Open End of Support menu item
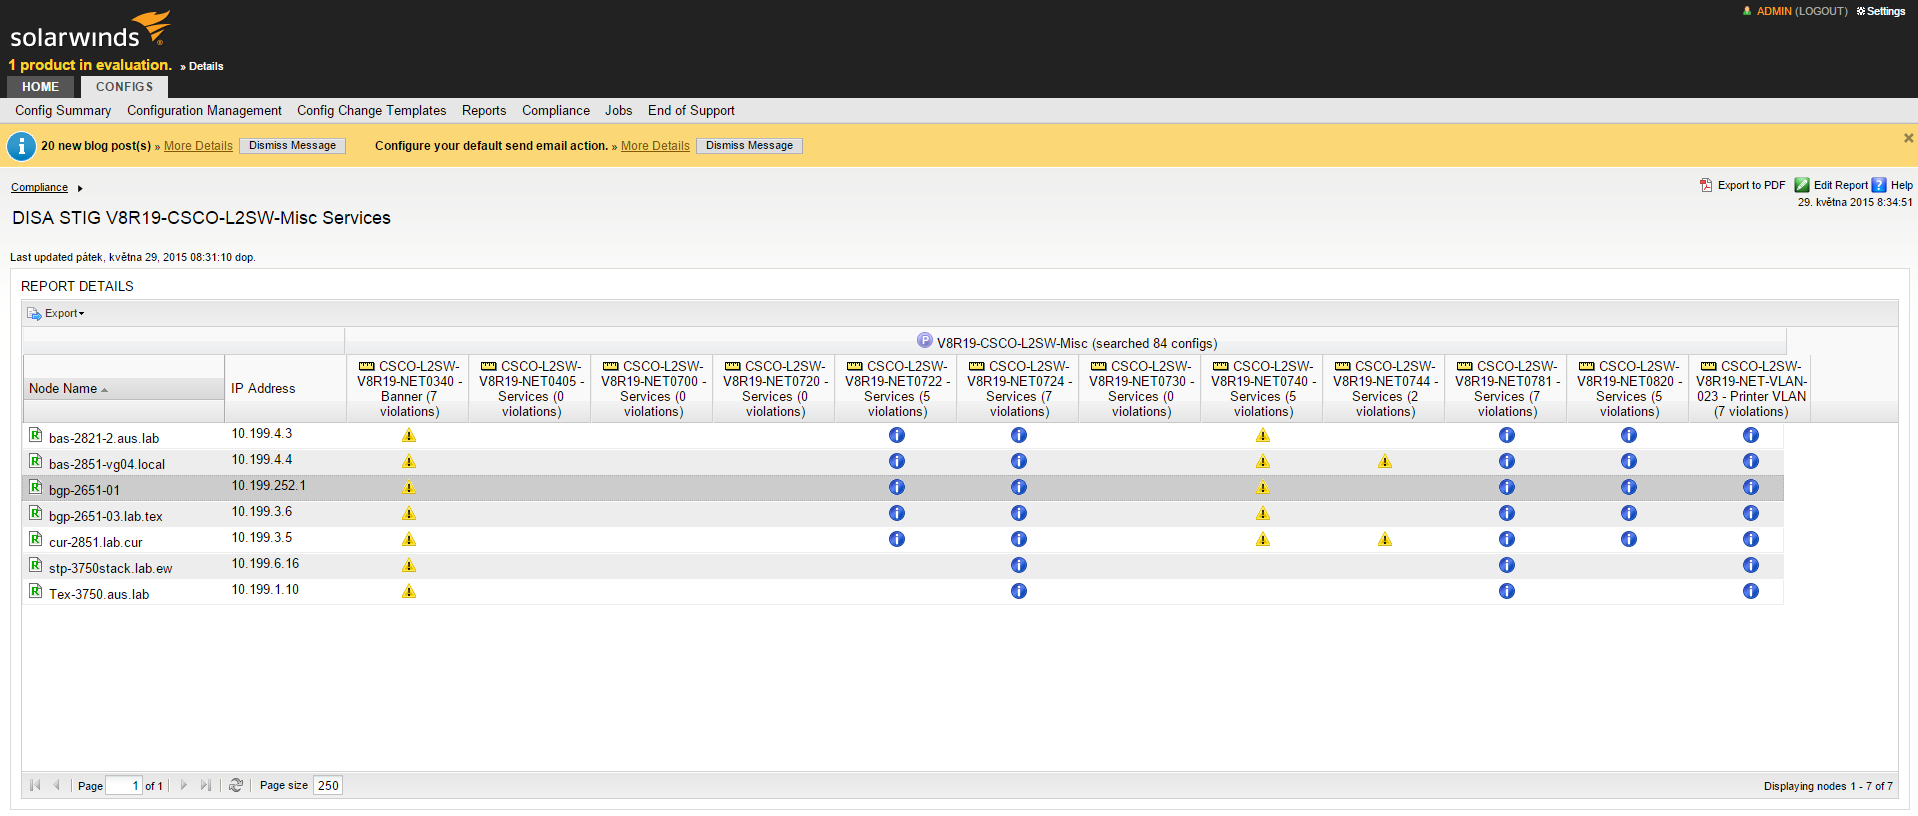Image resolution: width=1918 pixels, height=816 pixels. pyautogui.click(x=691, y=111)
